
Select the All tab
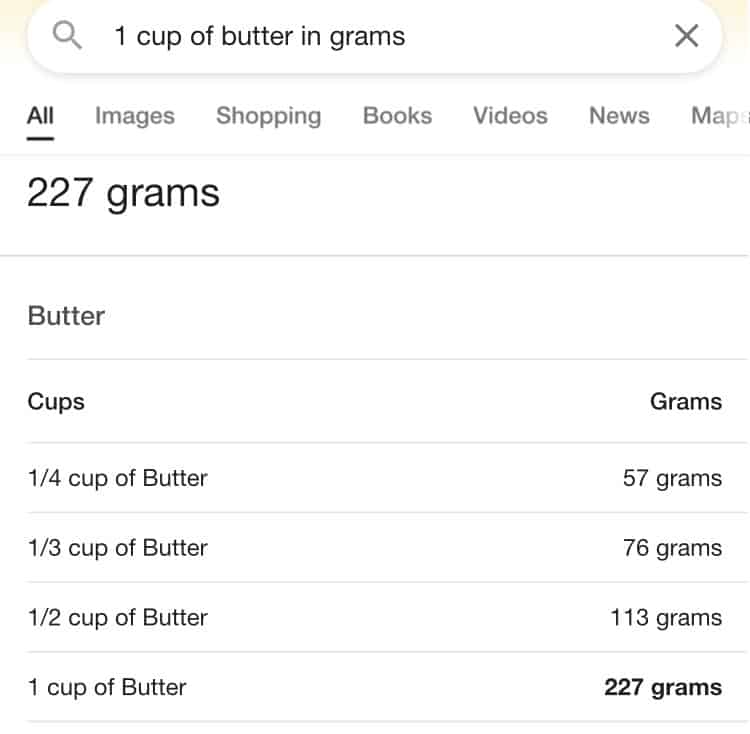tap(40, 116)
